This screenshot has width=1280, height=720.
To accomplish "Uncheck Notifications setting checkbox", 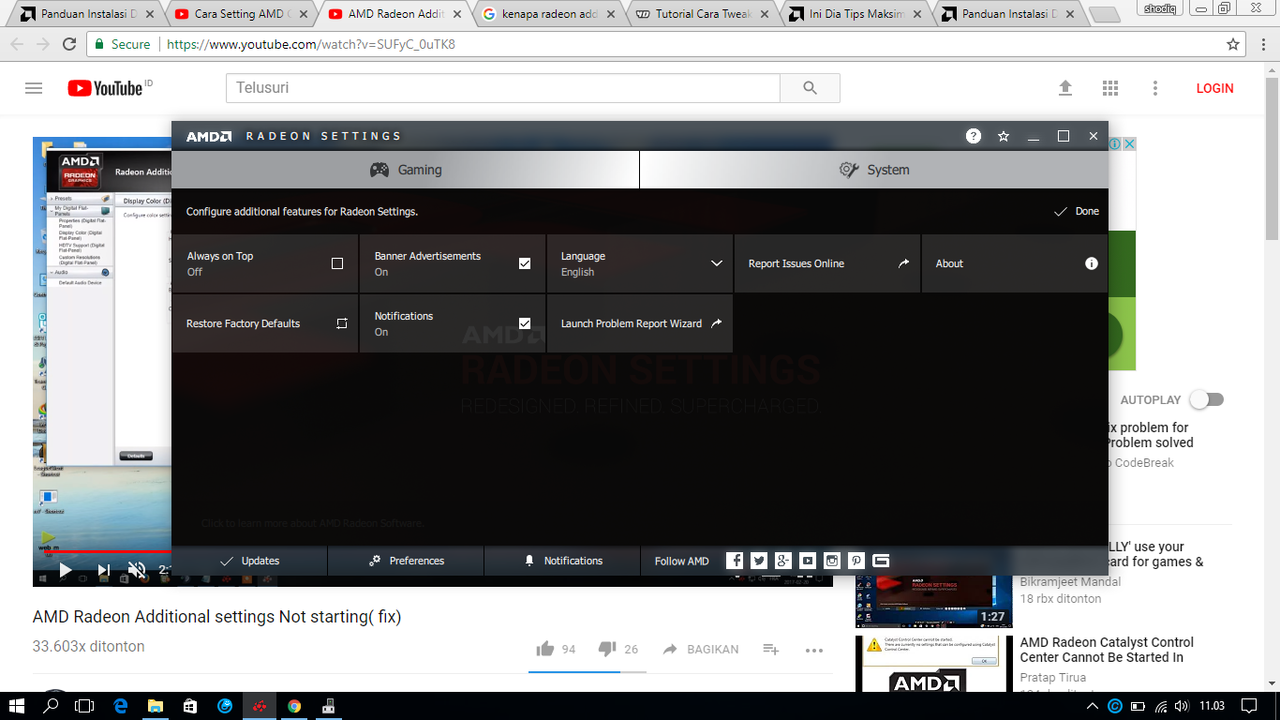I will (524, 324).
